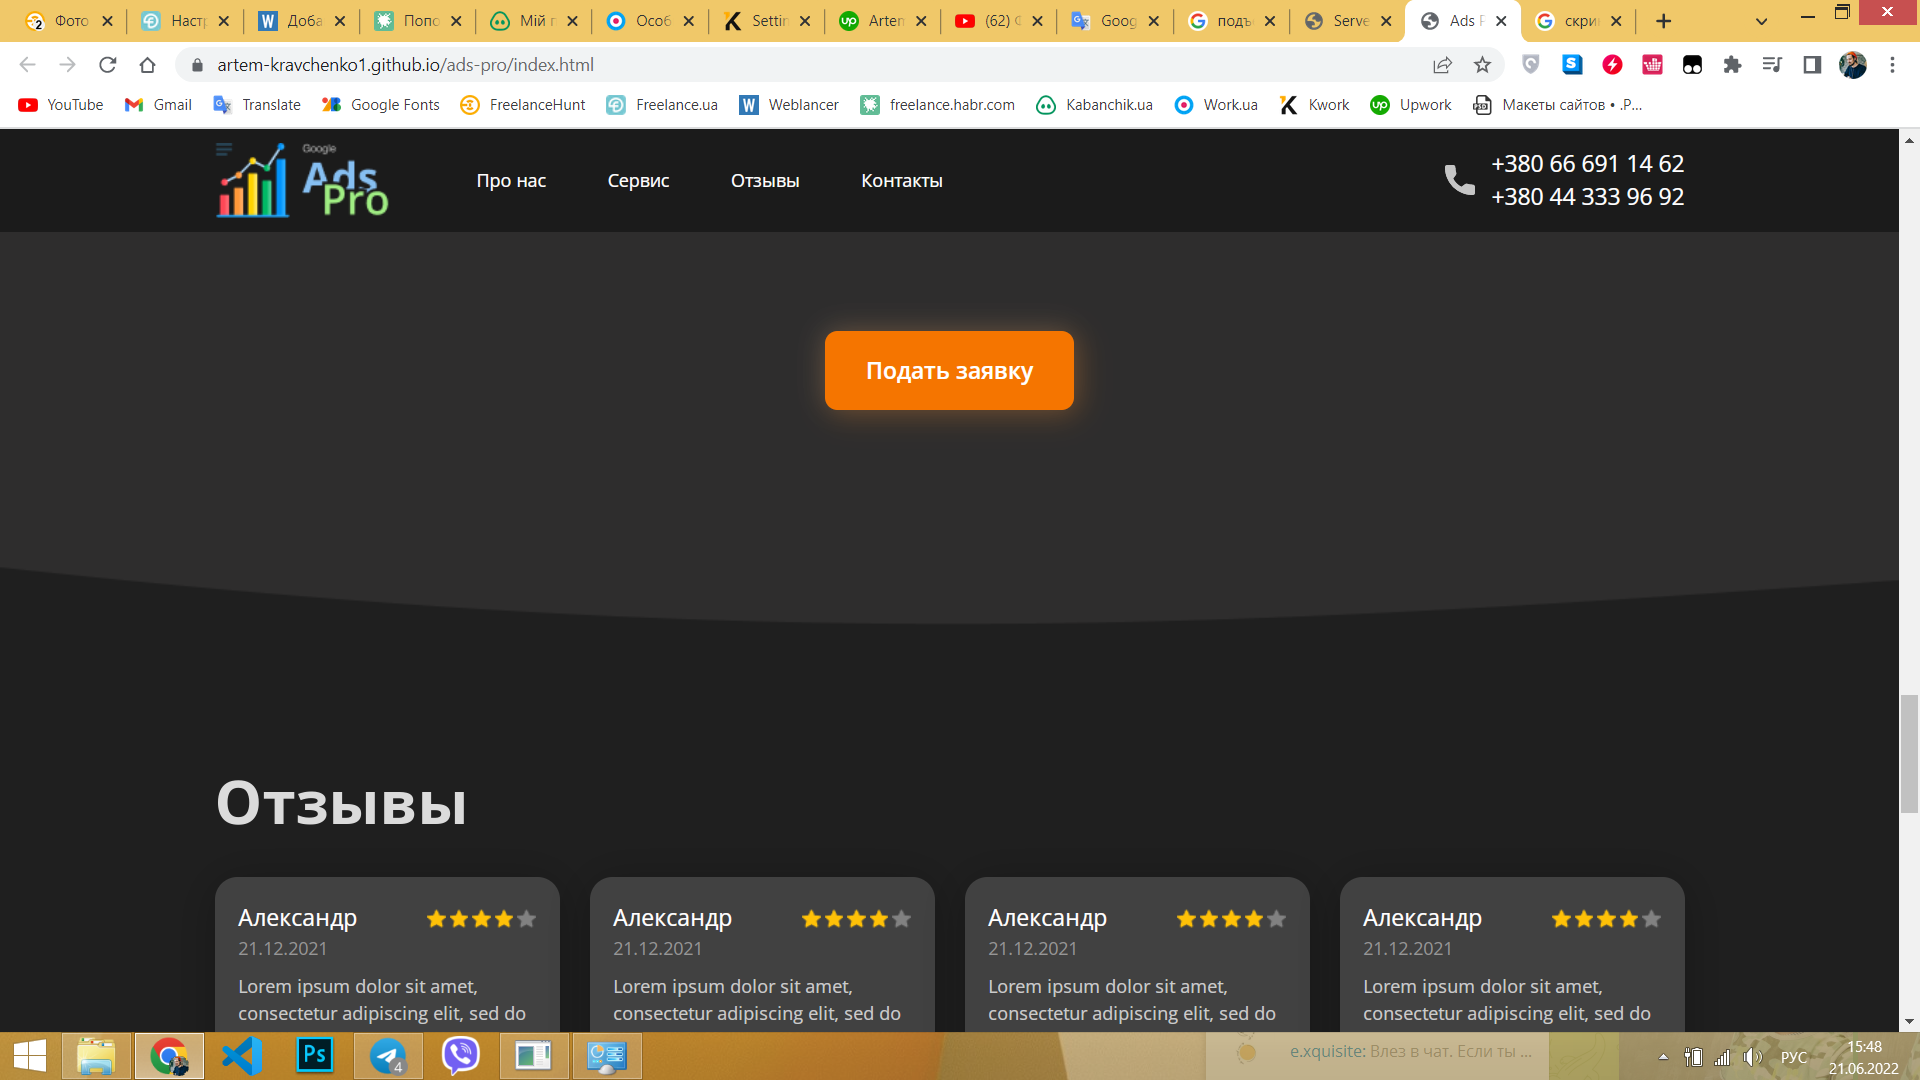Image resolution: width=1920 pixels, height=1080 pixels.
Task: Open the Extensions puzzle icon
Action: point(1732,65)
